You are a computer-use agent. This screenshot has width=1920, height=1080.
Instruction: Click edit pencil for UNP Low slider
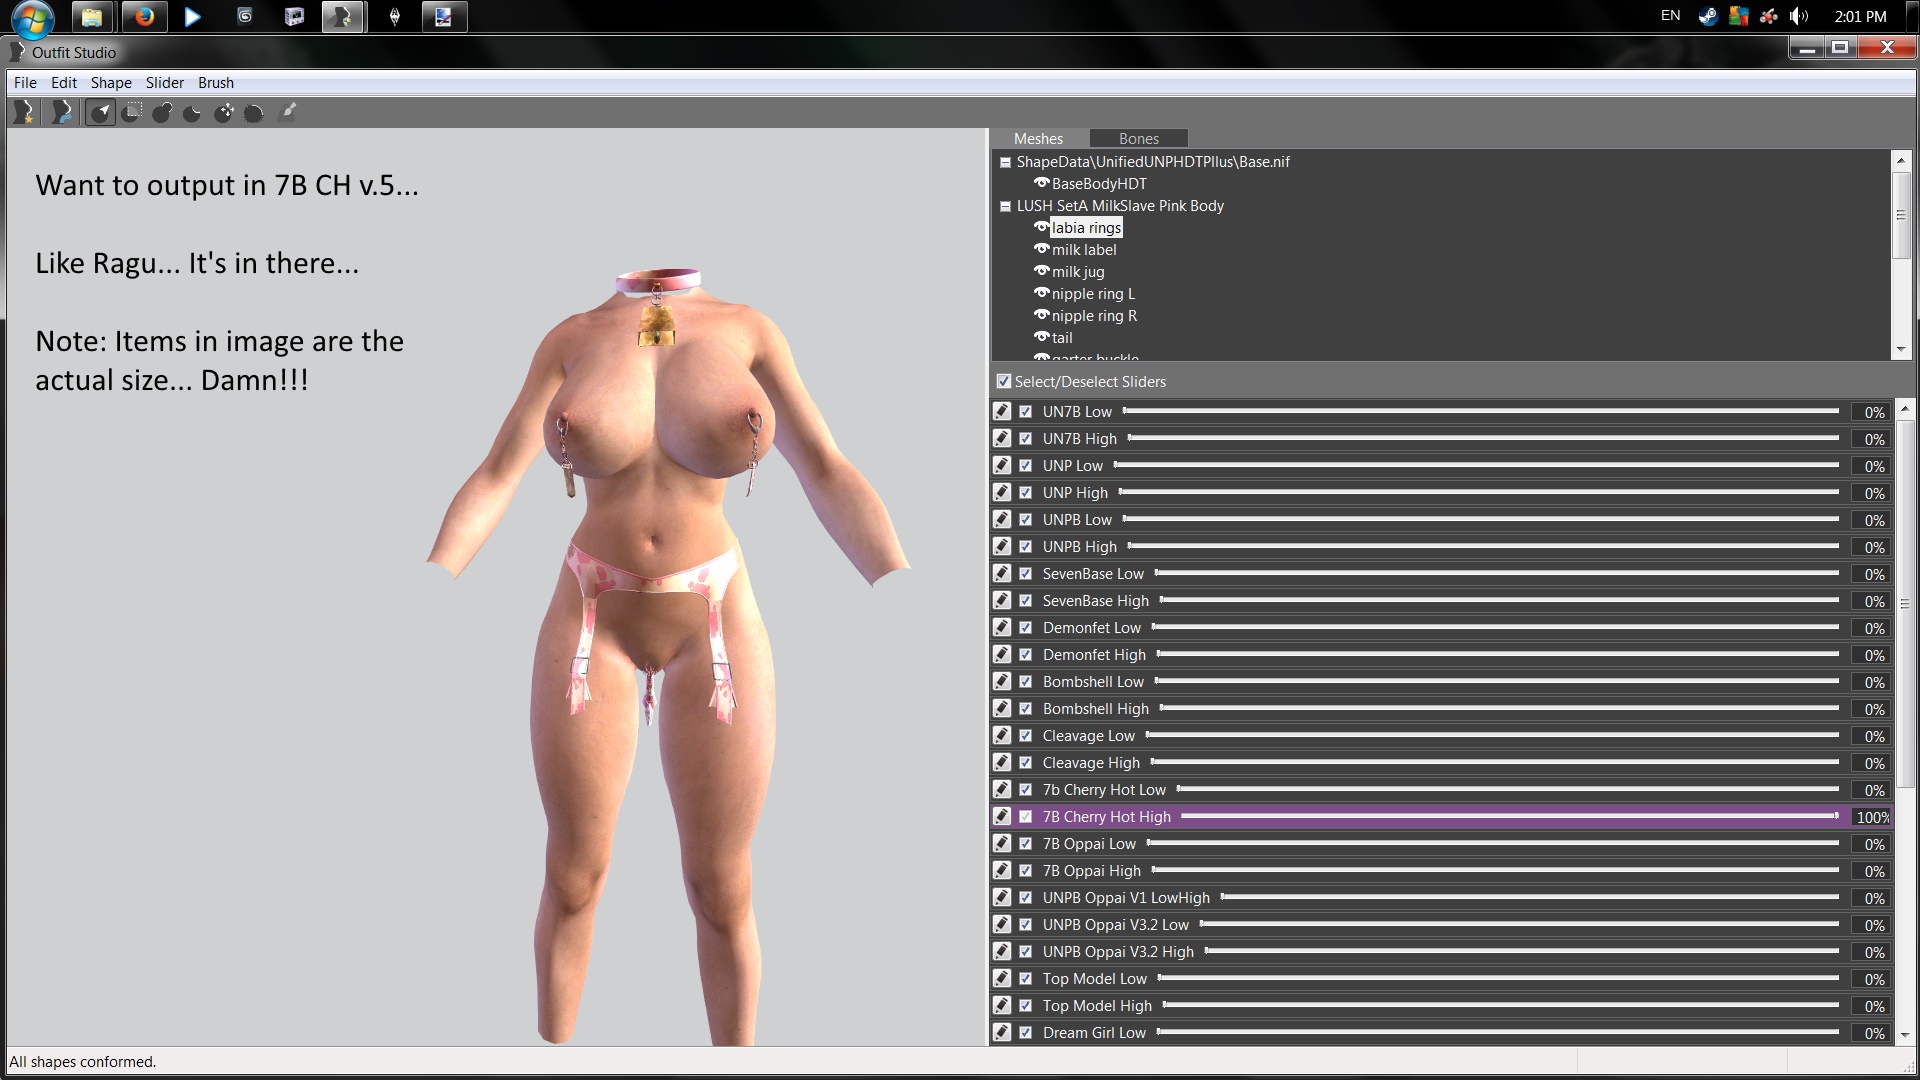(1002, 466)
